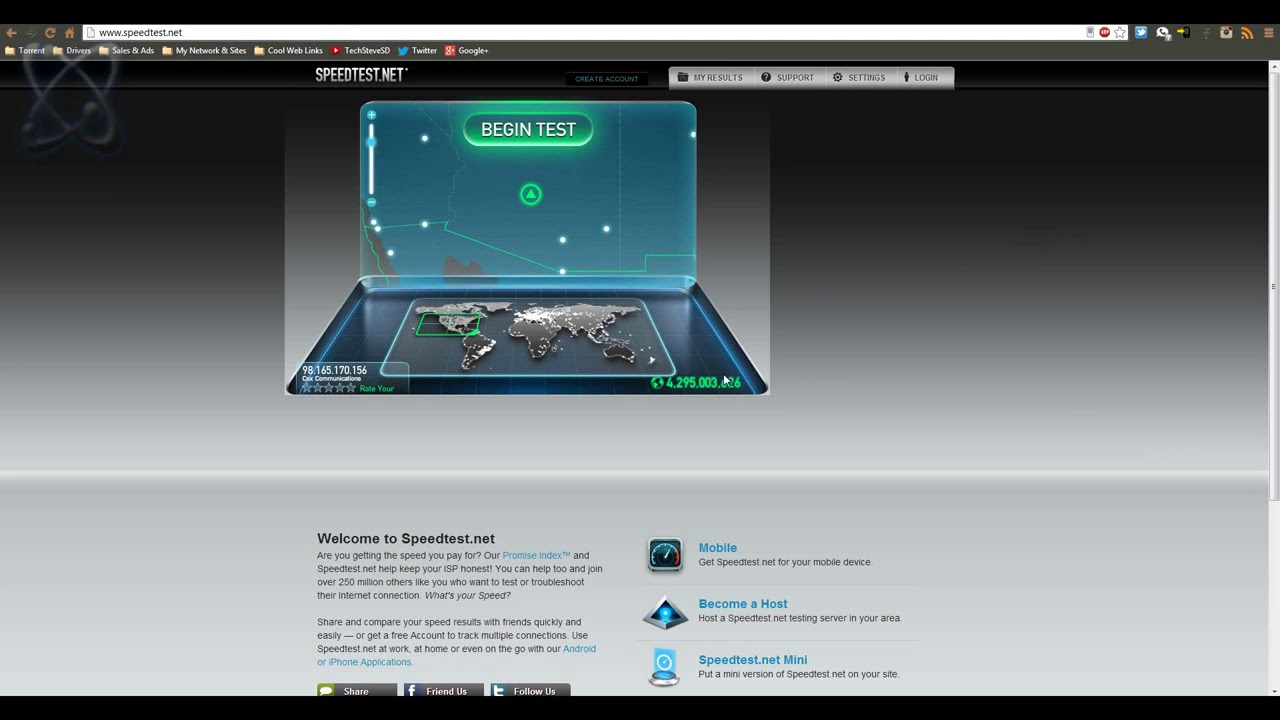The image size is (1280, 720).
Task: Click the Adblock Plus ABP icon
Action: (x=1104, y=33)
